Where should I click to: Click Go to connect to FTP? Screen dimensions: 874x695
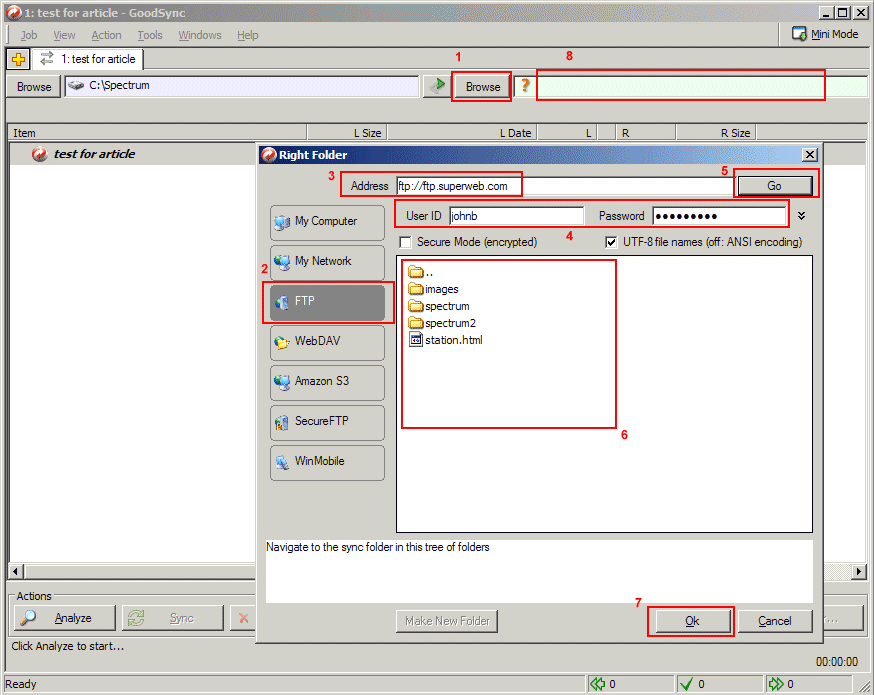click(774, 186)
